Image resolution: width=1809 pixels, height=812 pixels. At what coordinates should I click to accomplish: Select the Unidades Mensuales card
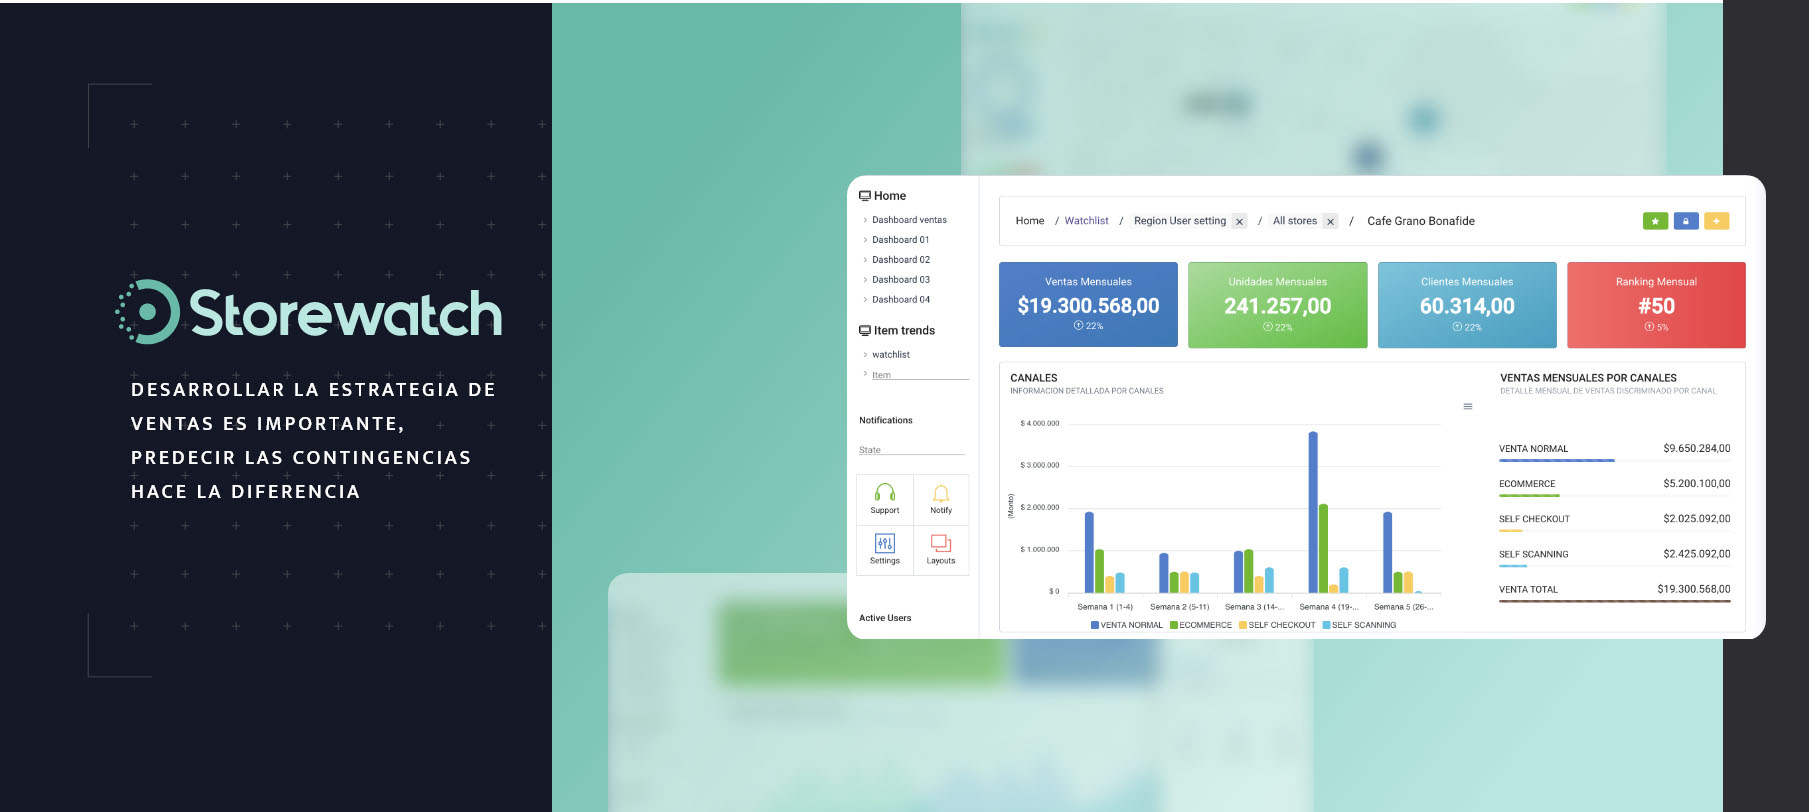tap(1278, 305)
